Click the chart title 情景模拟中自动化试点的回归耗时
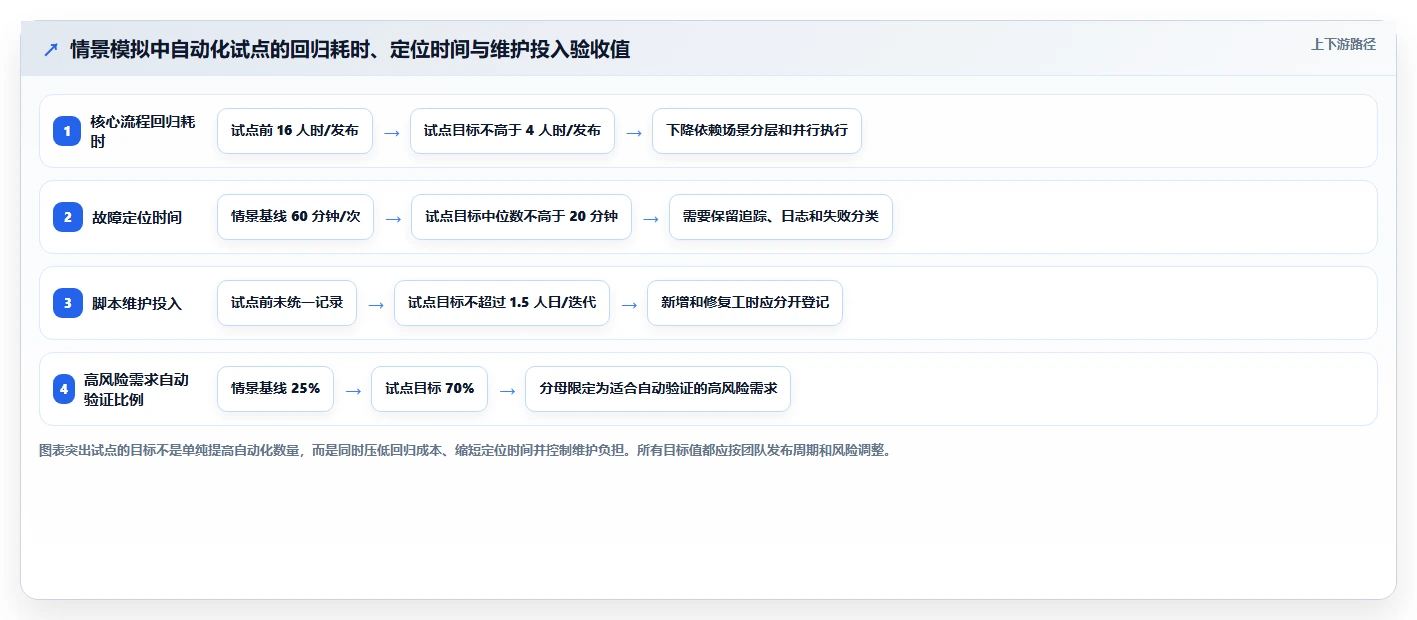Screen dimensions: 1417x620 [x=350, y=49]
